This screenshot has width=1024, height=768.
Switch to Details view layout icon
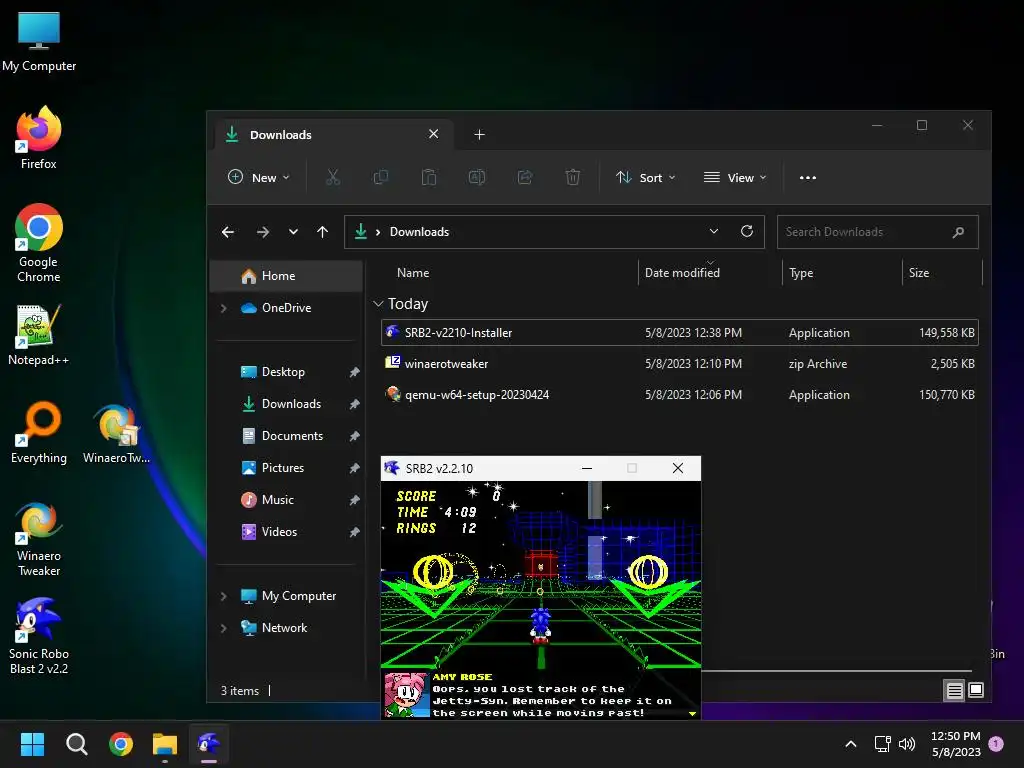pyautogui.click(x=955, y=690)
